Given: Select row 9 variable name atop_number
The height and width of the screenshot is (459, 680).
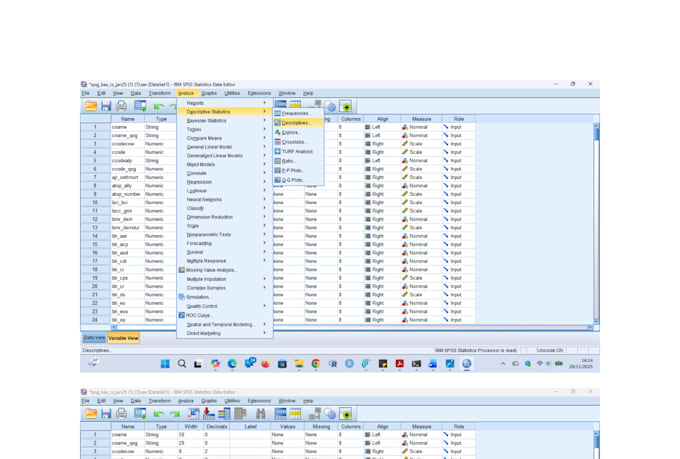Looking at the screenshot, I should (128, 194).
